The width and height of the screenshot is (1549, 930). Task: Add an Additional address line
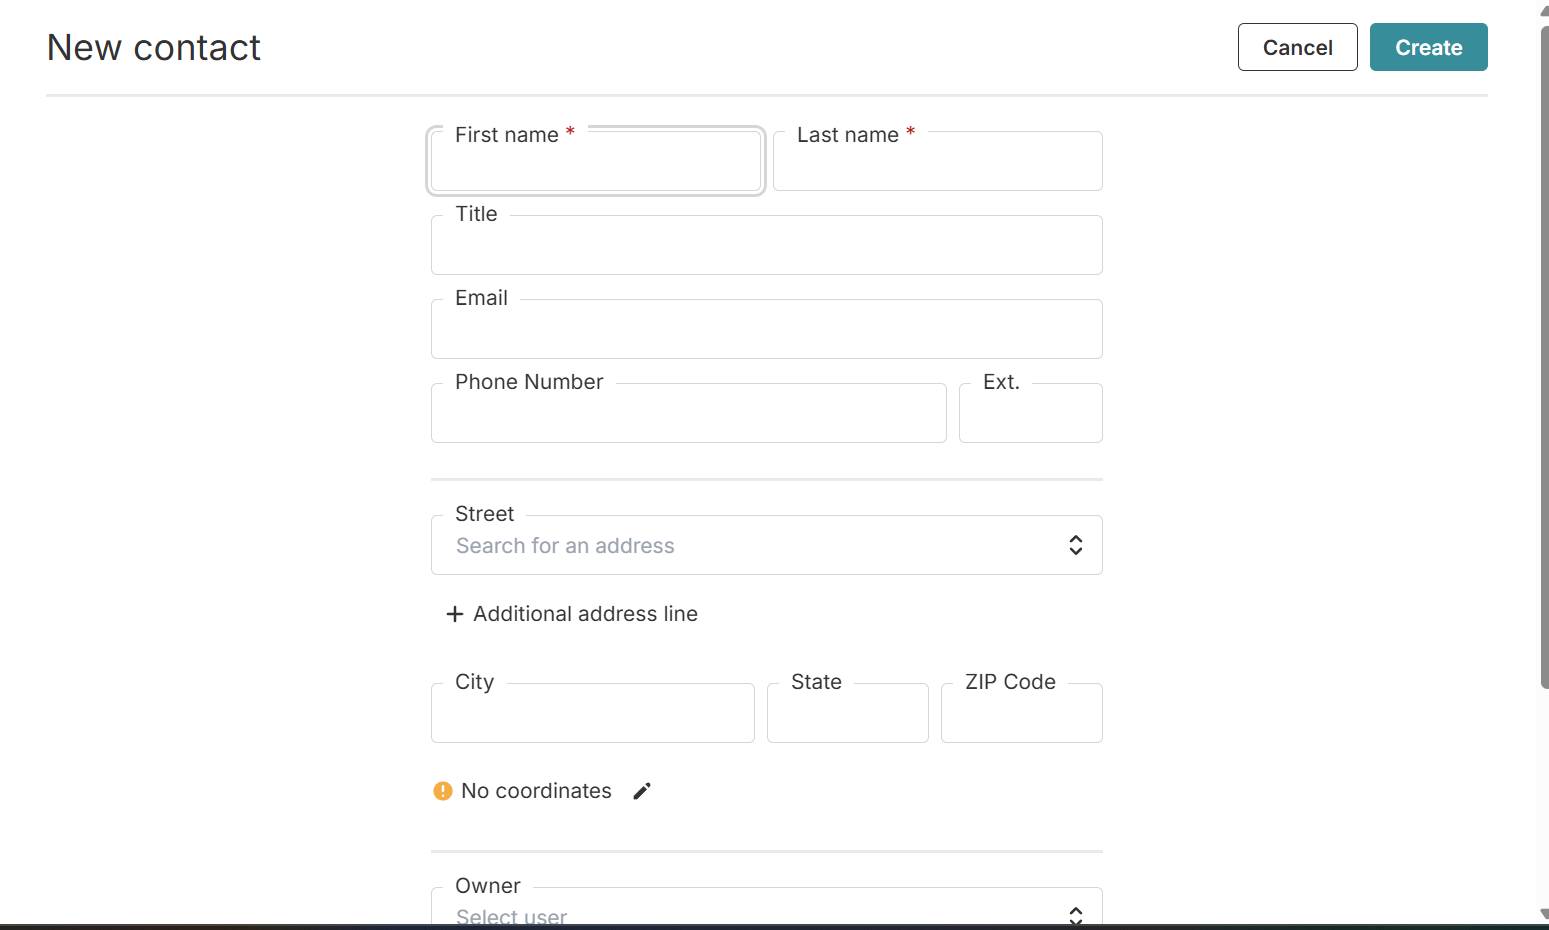(572, 614)
